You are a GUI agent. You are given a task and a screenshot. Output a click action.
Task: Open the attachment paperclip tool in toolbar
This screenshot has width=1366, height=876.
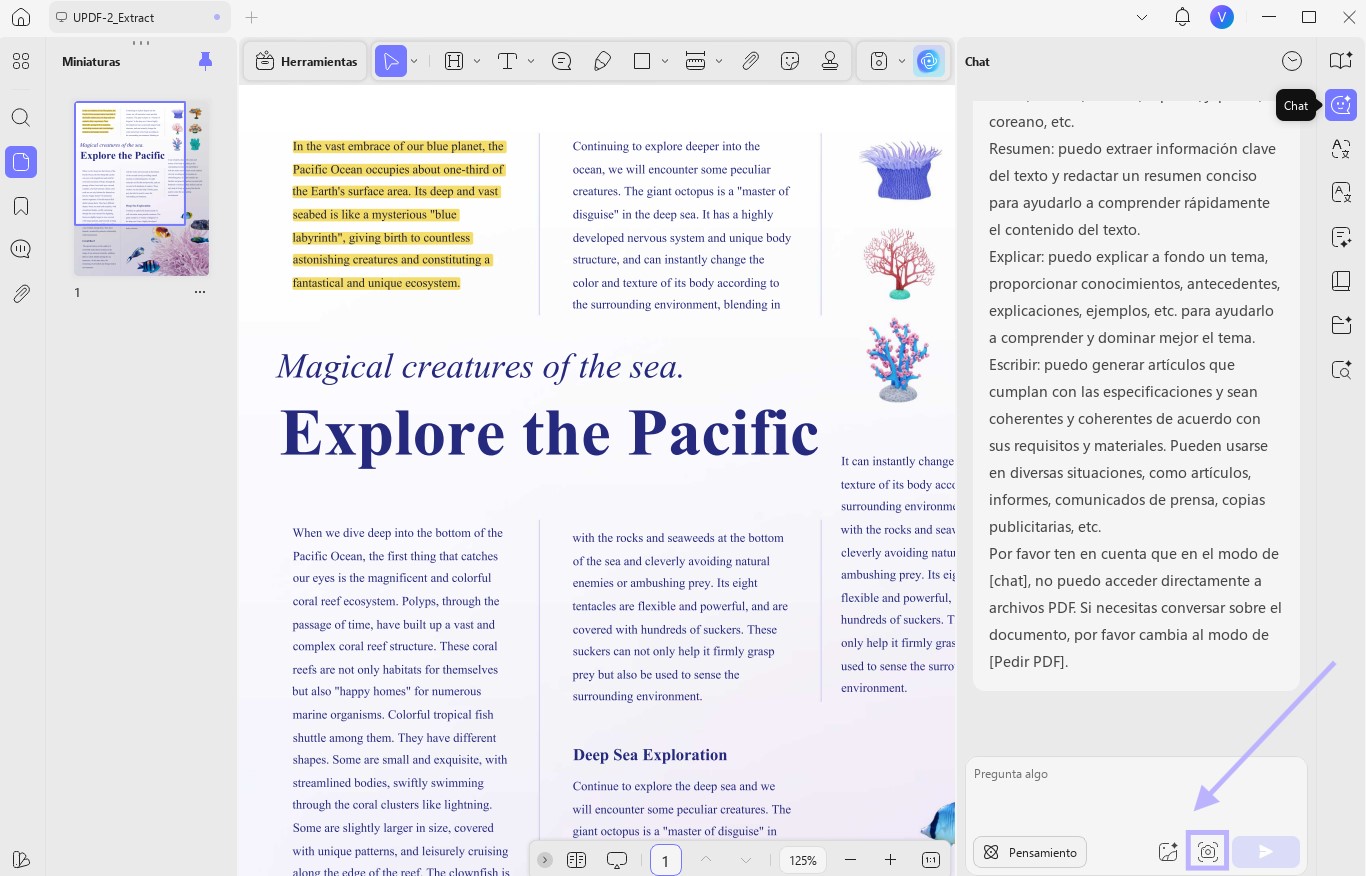click(x=750, y=62)
